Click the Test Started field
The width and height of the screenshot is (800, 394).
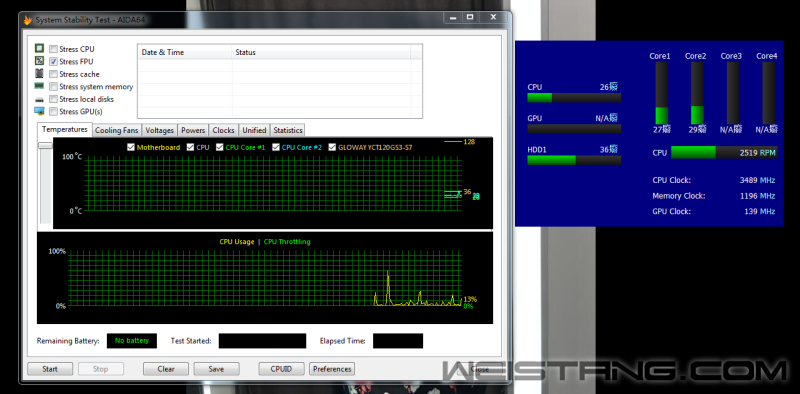point(262,341)
